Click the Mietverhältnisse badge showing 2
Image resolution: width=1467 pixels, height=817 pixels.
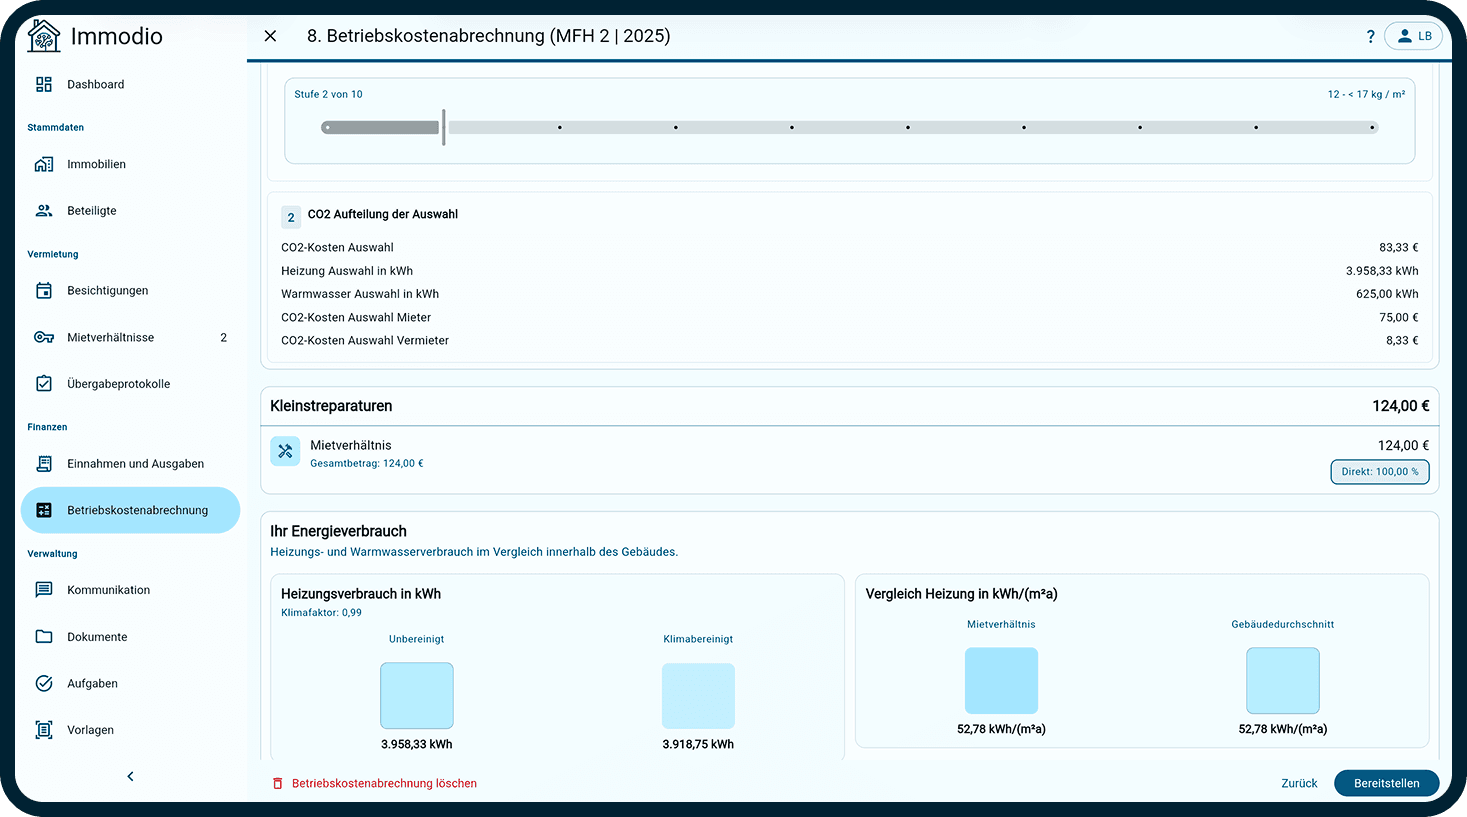pos(224,338)
